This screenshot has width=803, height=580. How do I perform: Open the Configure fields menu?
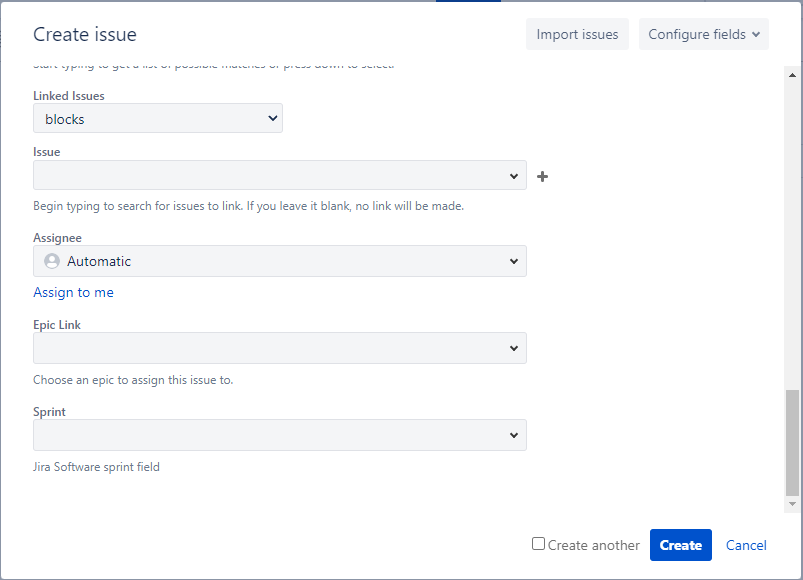click(704, 34)
